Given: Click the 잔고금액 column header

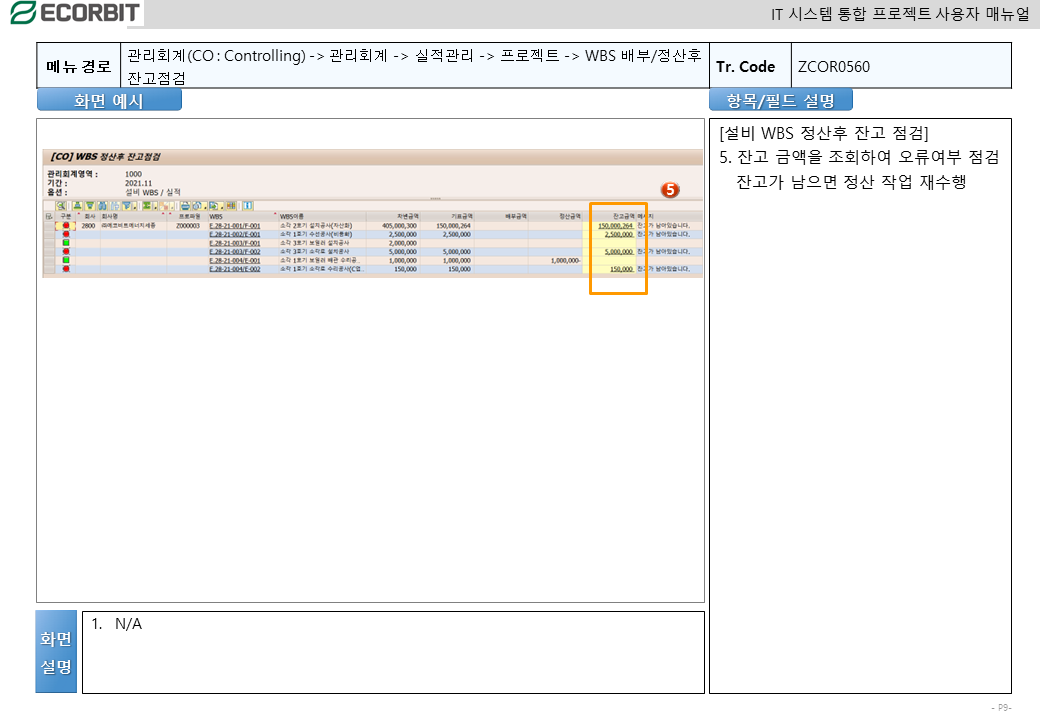Looking at the screenshot, I should point(622,216).
